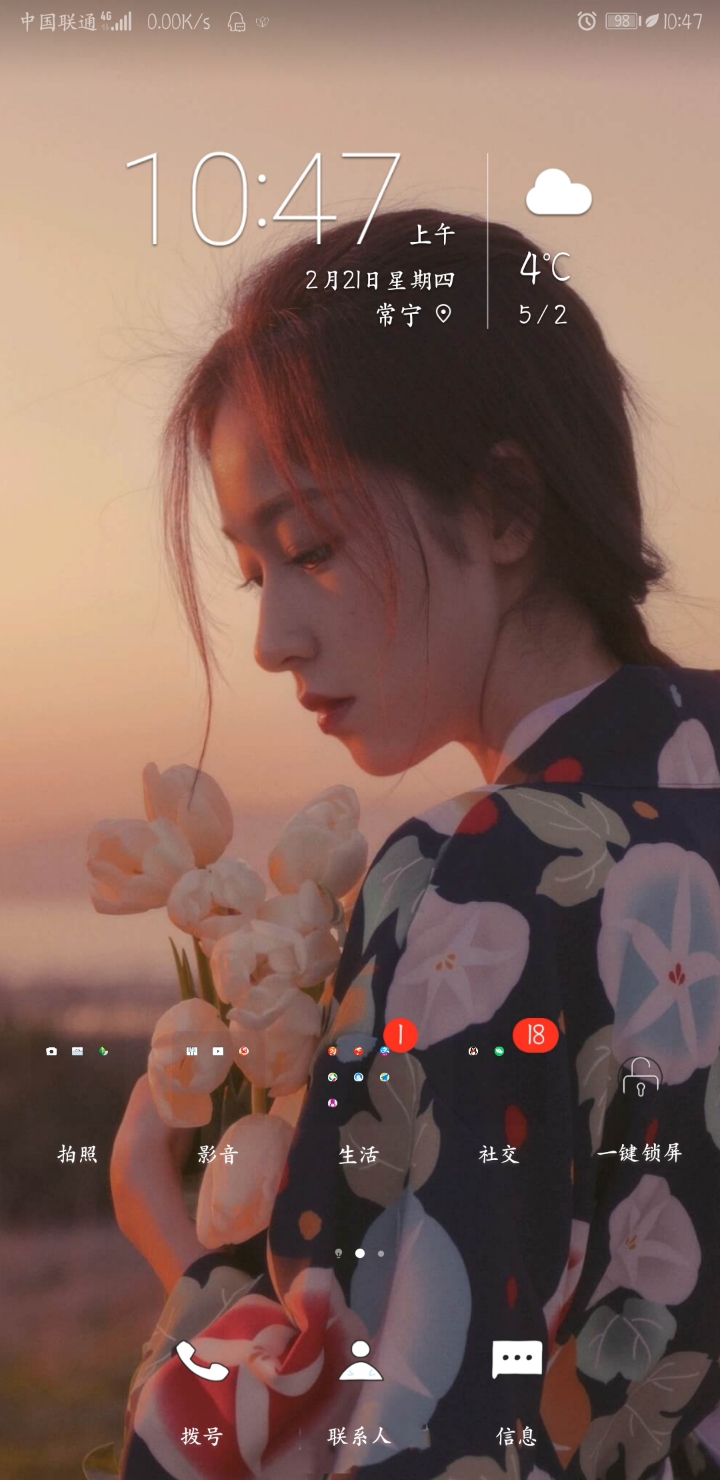Select the rightmost page indicator dot
The height and width of the screenshot is (1480, 720).
(381, 1253)
